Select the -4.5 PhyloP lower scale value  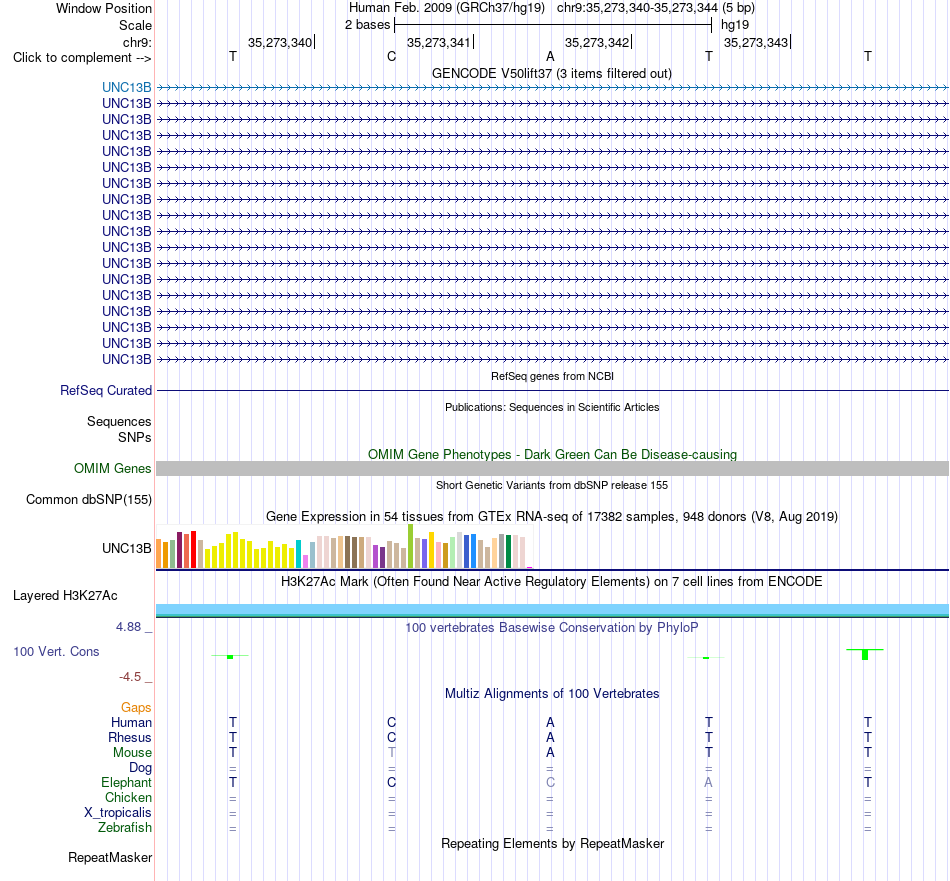130,676
